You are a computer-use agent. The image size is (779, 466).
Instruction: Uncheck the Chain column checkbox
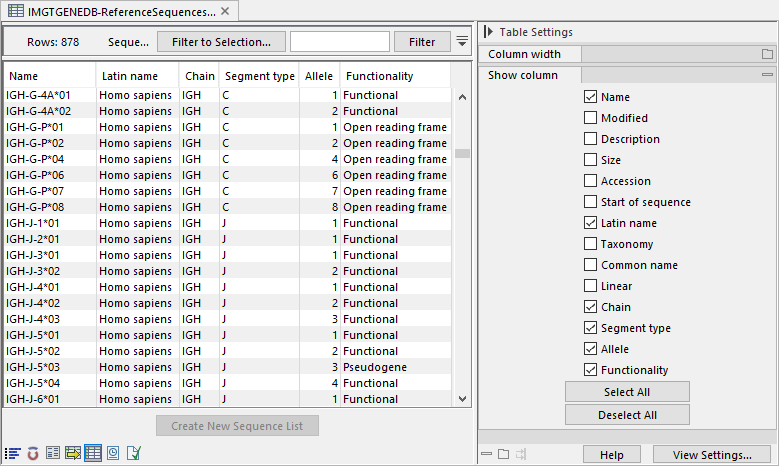tap(590, 307)
